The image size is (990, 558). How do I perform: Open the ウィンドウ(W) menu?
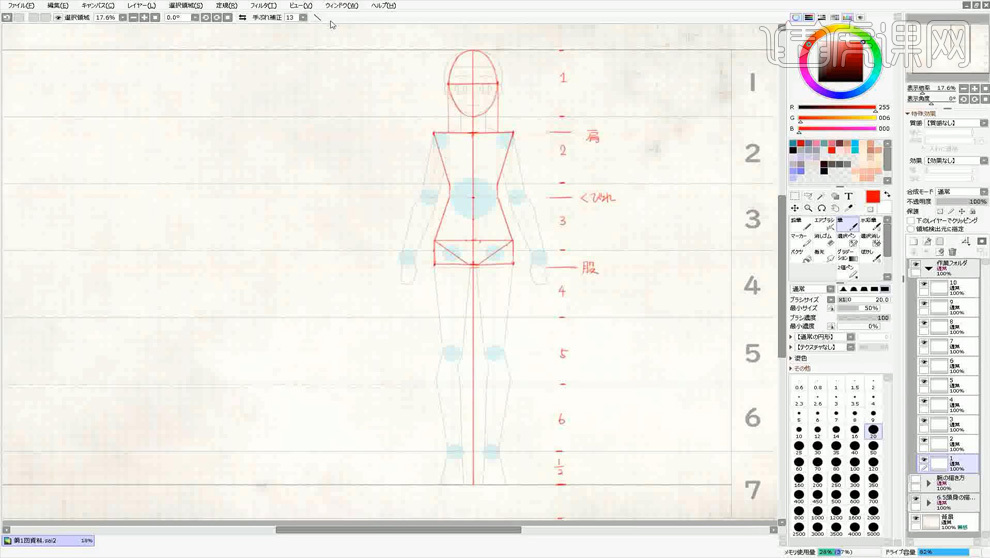pos(342,5)
